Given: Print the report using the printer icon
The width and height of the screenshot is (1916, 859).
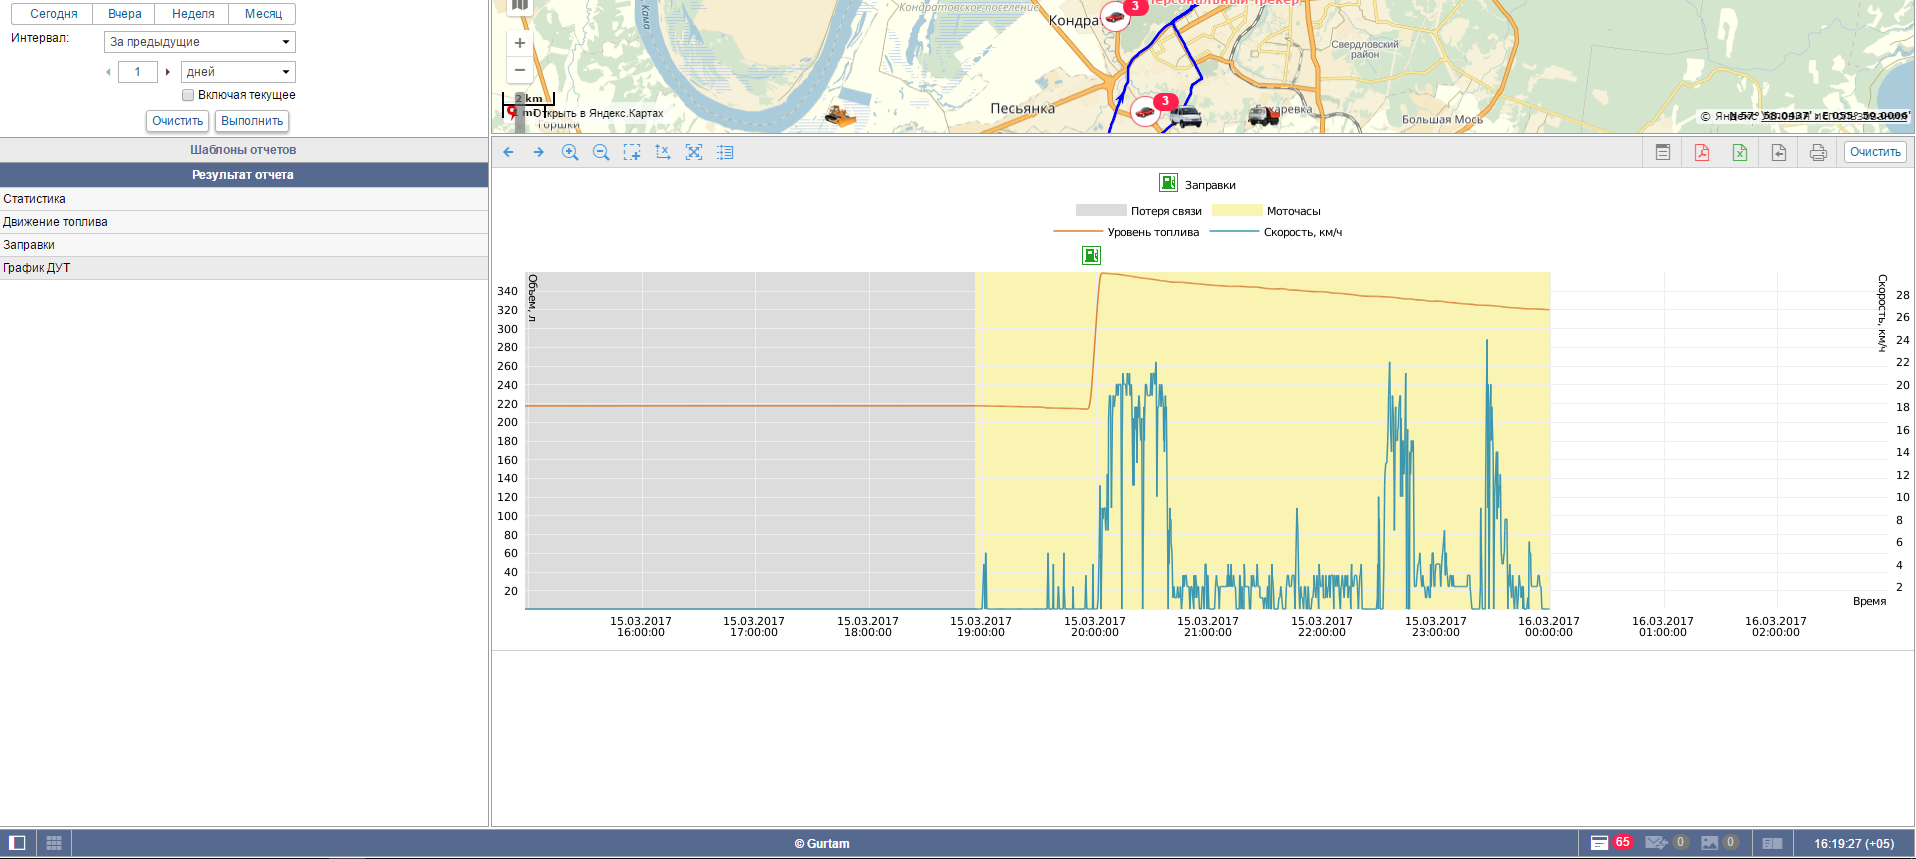Looking at the screenshot, I should pos(1818,152).
